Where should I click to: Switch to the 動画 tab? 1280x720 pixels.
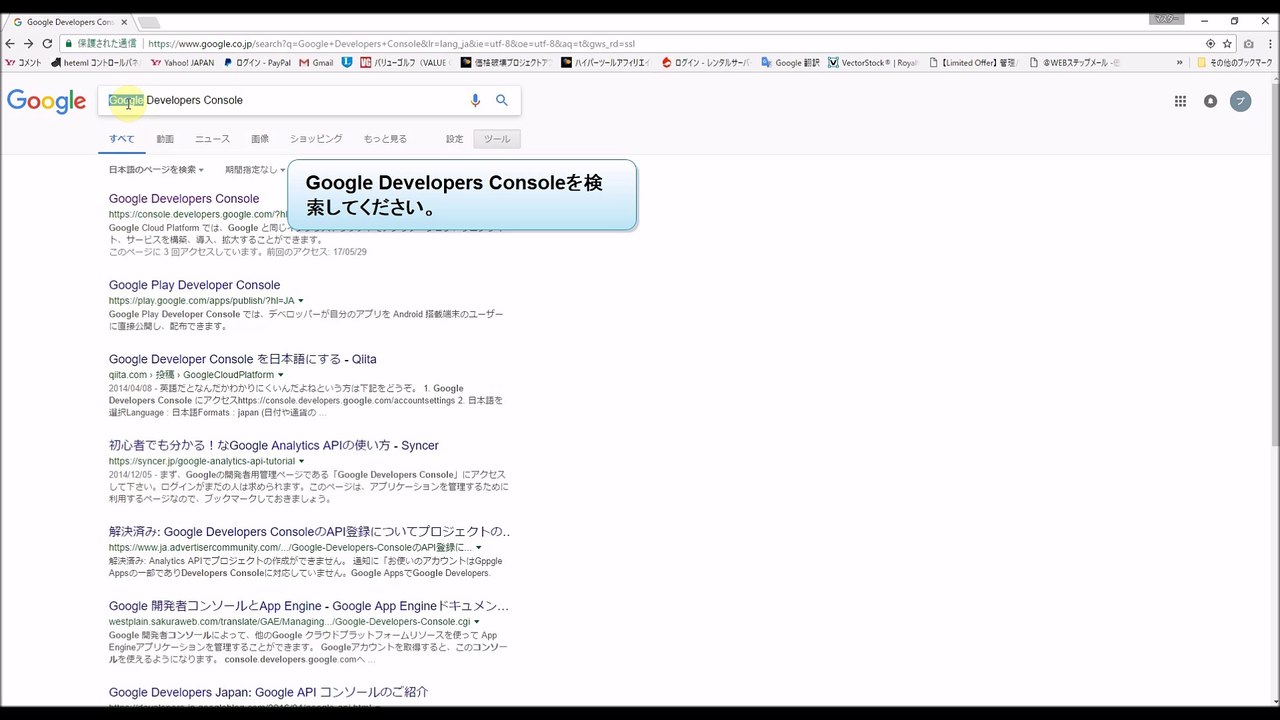pyautogui.click(x=165, y=139)
